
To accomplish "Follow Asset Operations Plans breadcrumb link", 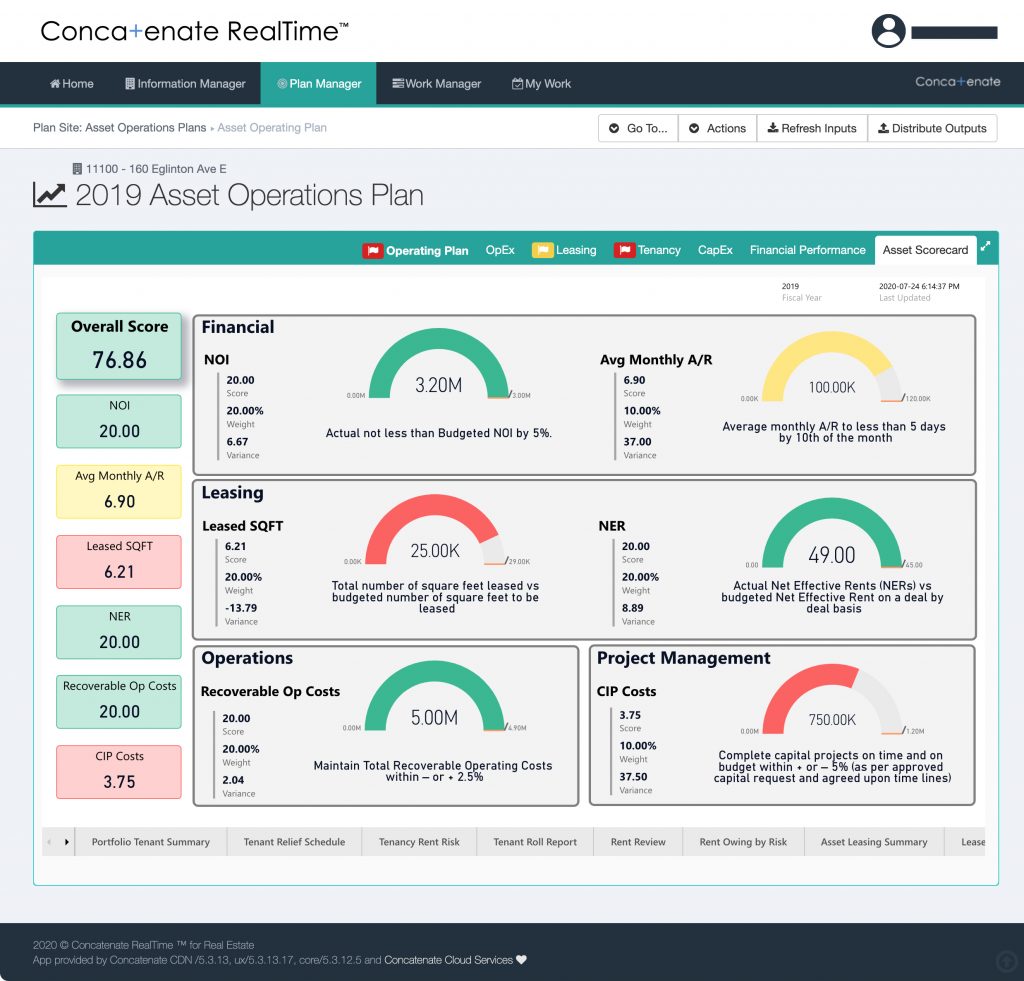I will click(x=146, y=127).
